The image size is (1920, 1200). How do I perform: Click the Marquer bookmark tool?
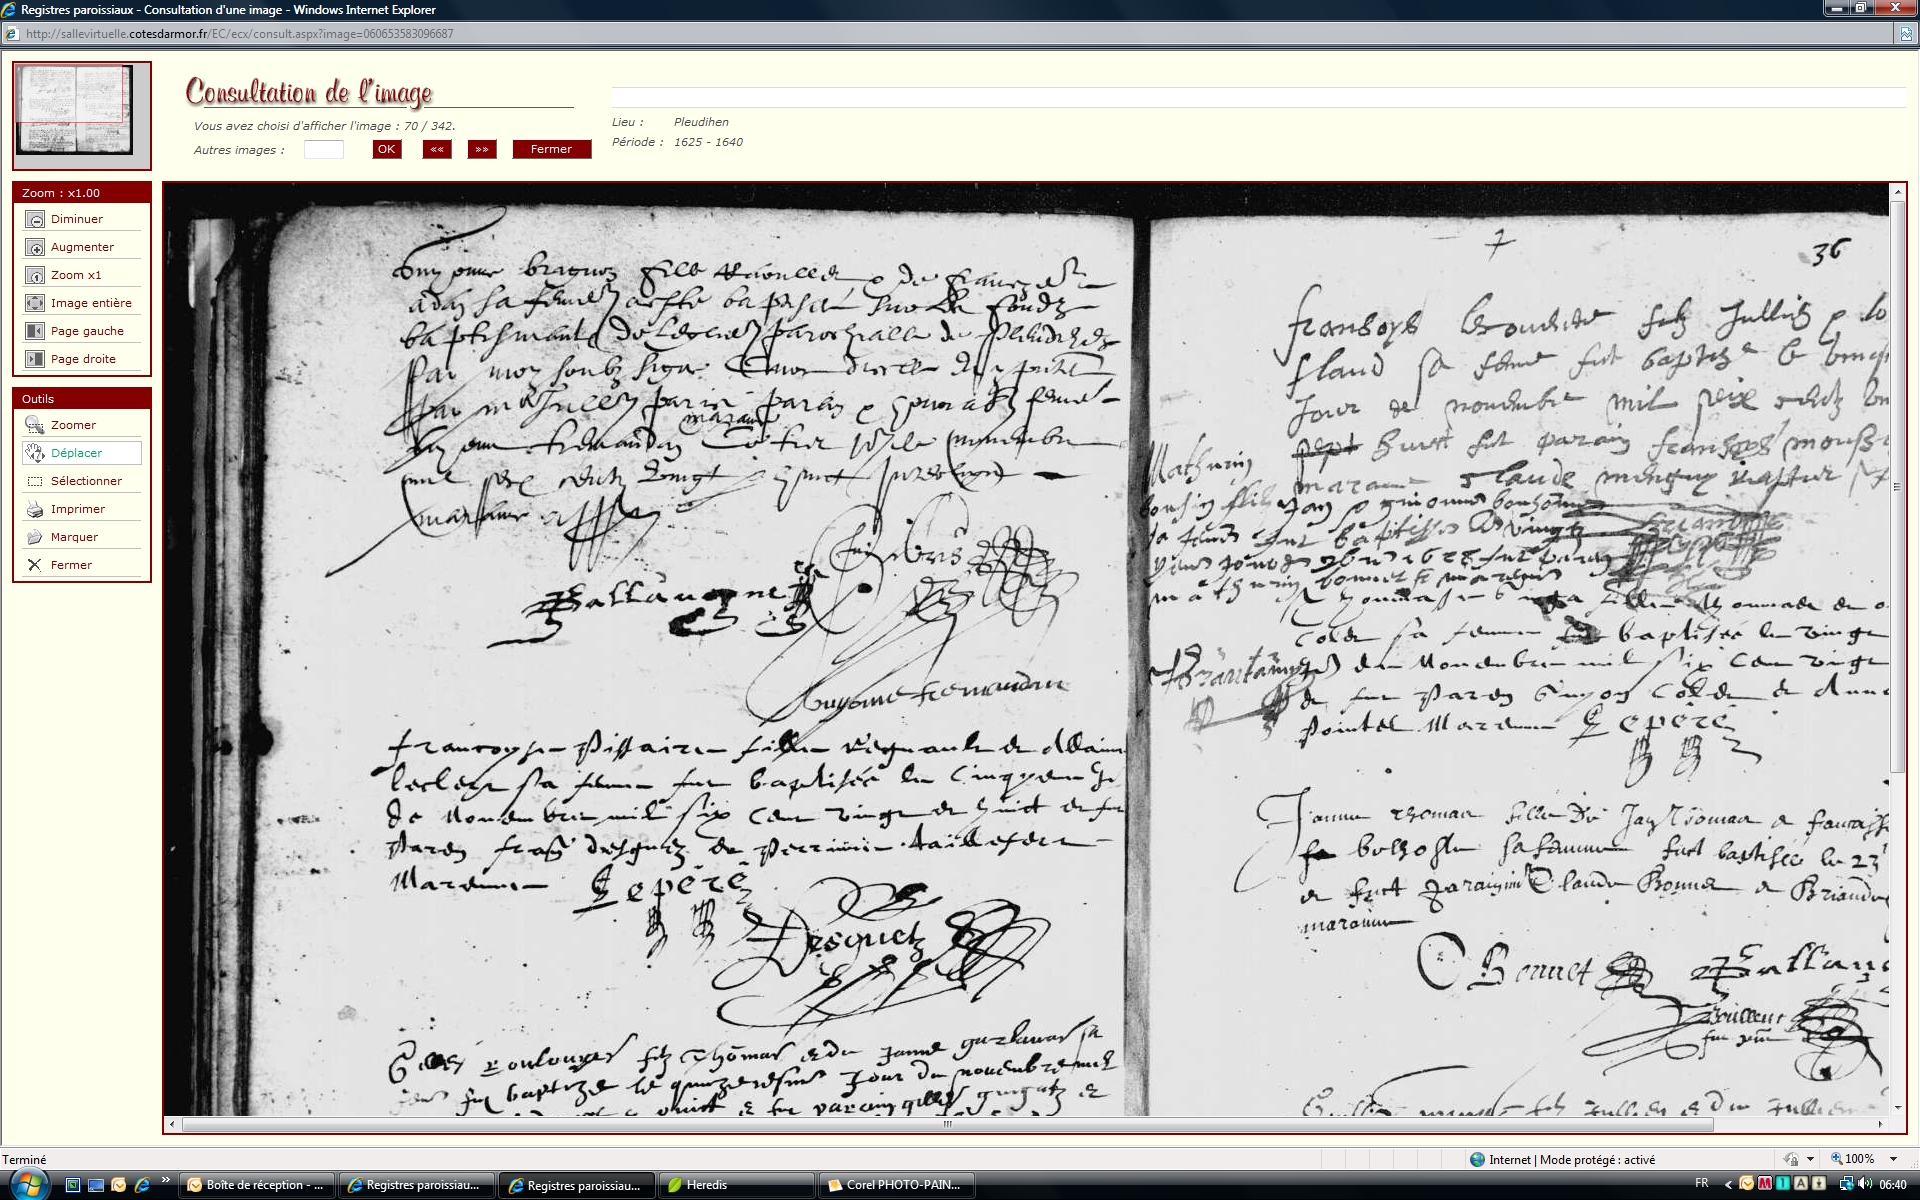click(x=35, y=537)
